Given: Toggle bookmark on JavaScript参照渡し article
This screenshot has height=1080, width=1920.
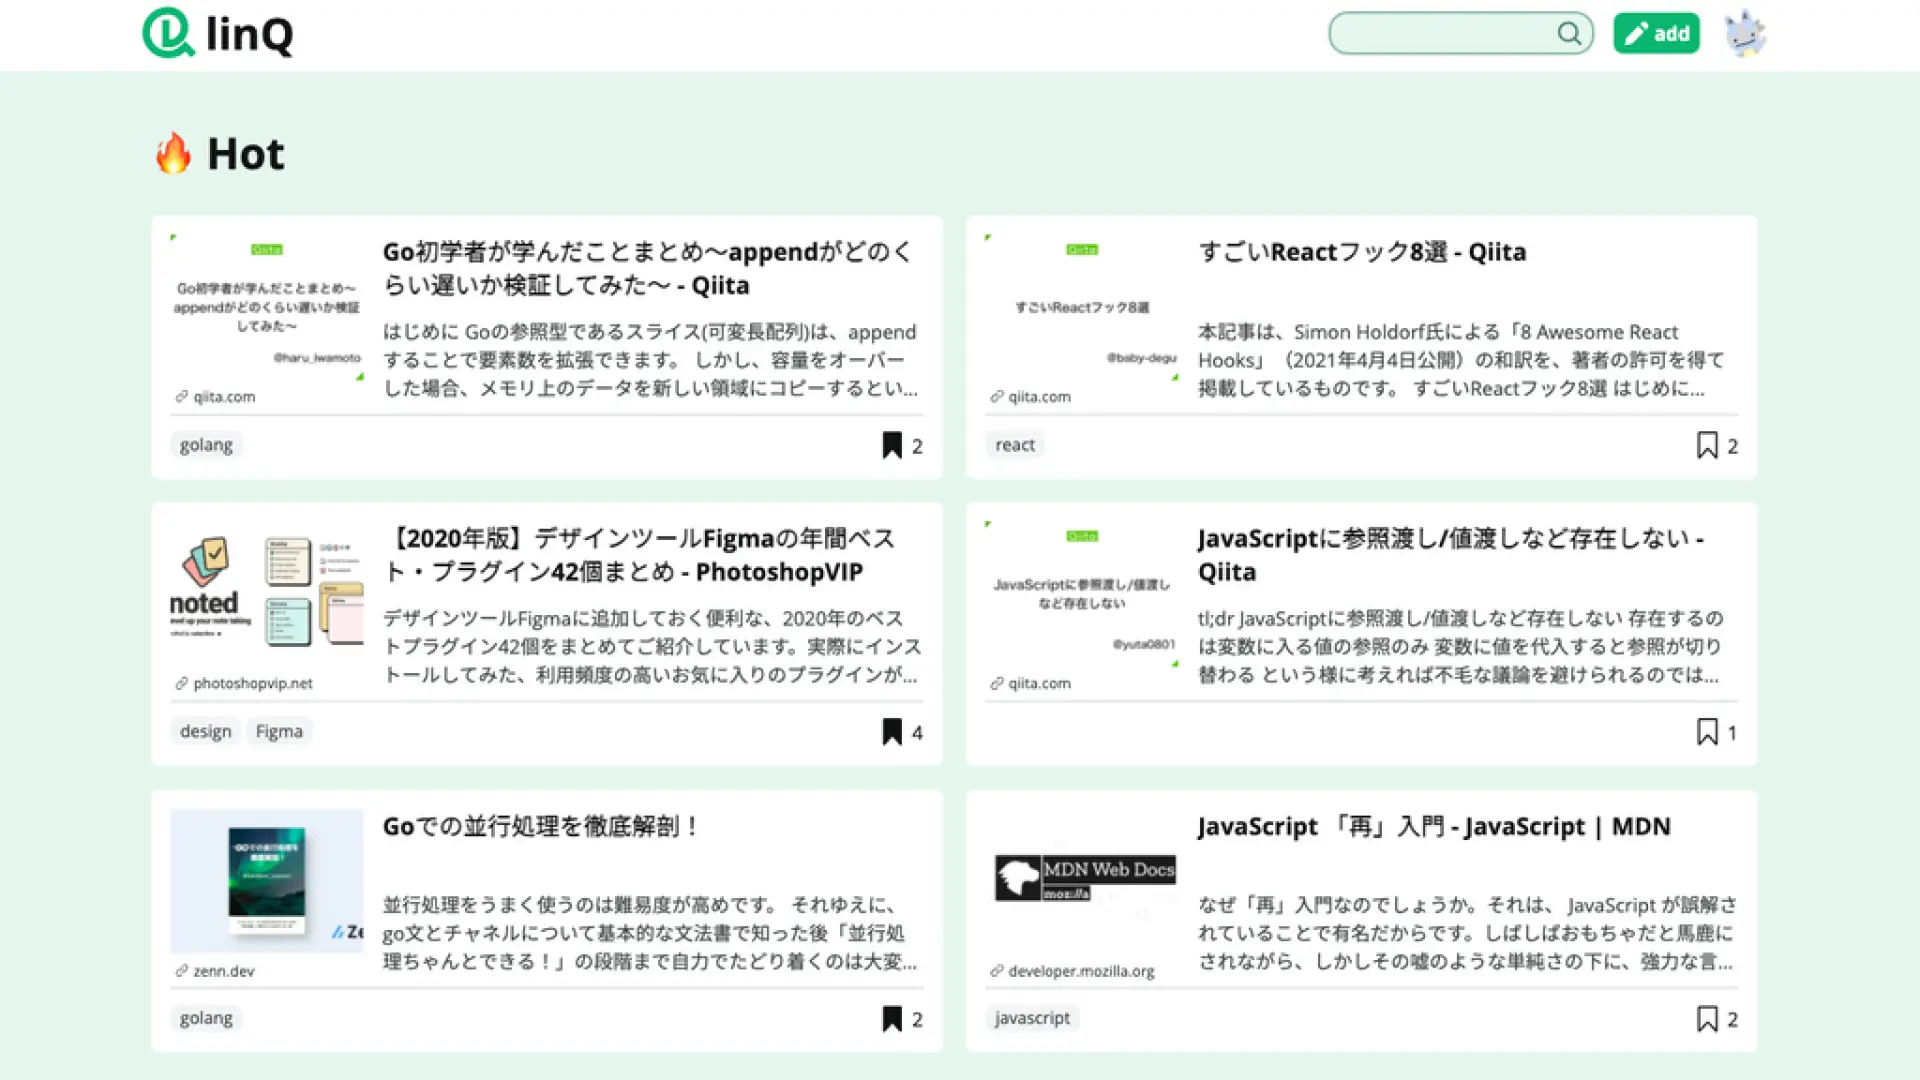Looking at the screenshot, I should (1707, 732).
